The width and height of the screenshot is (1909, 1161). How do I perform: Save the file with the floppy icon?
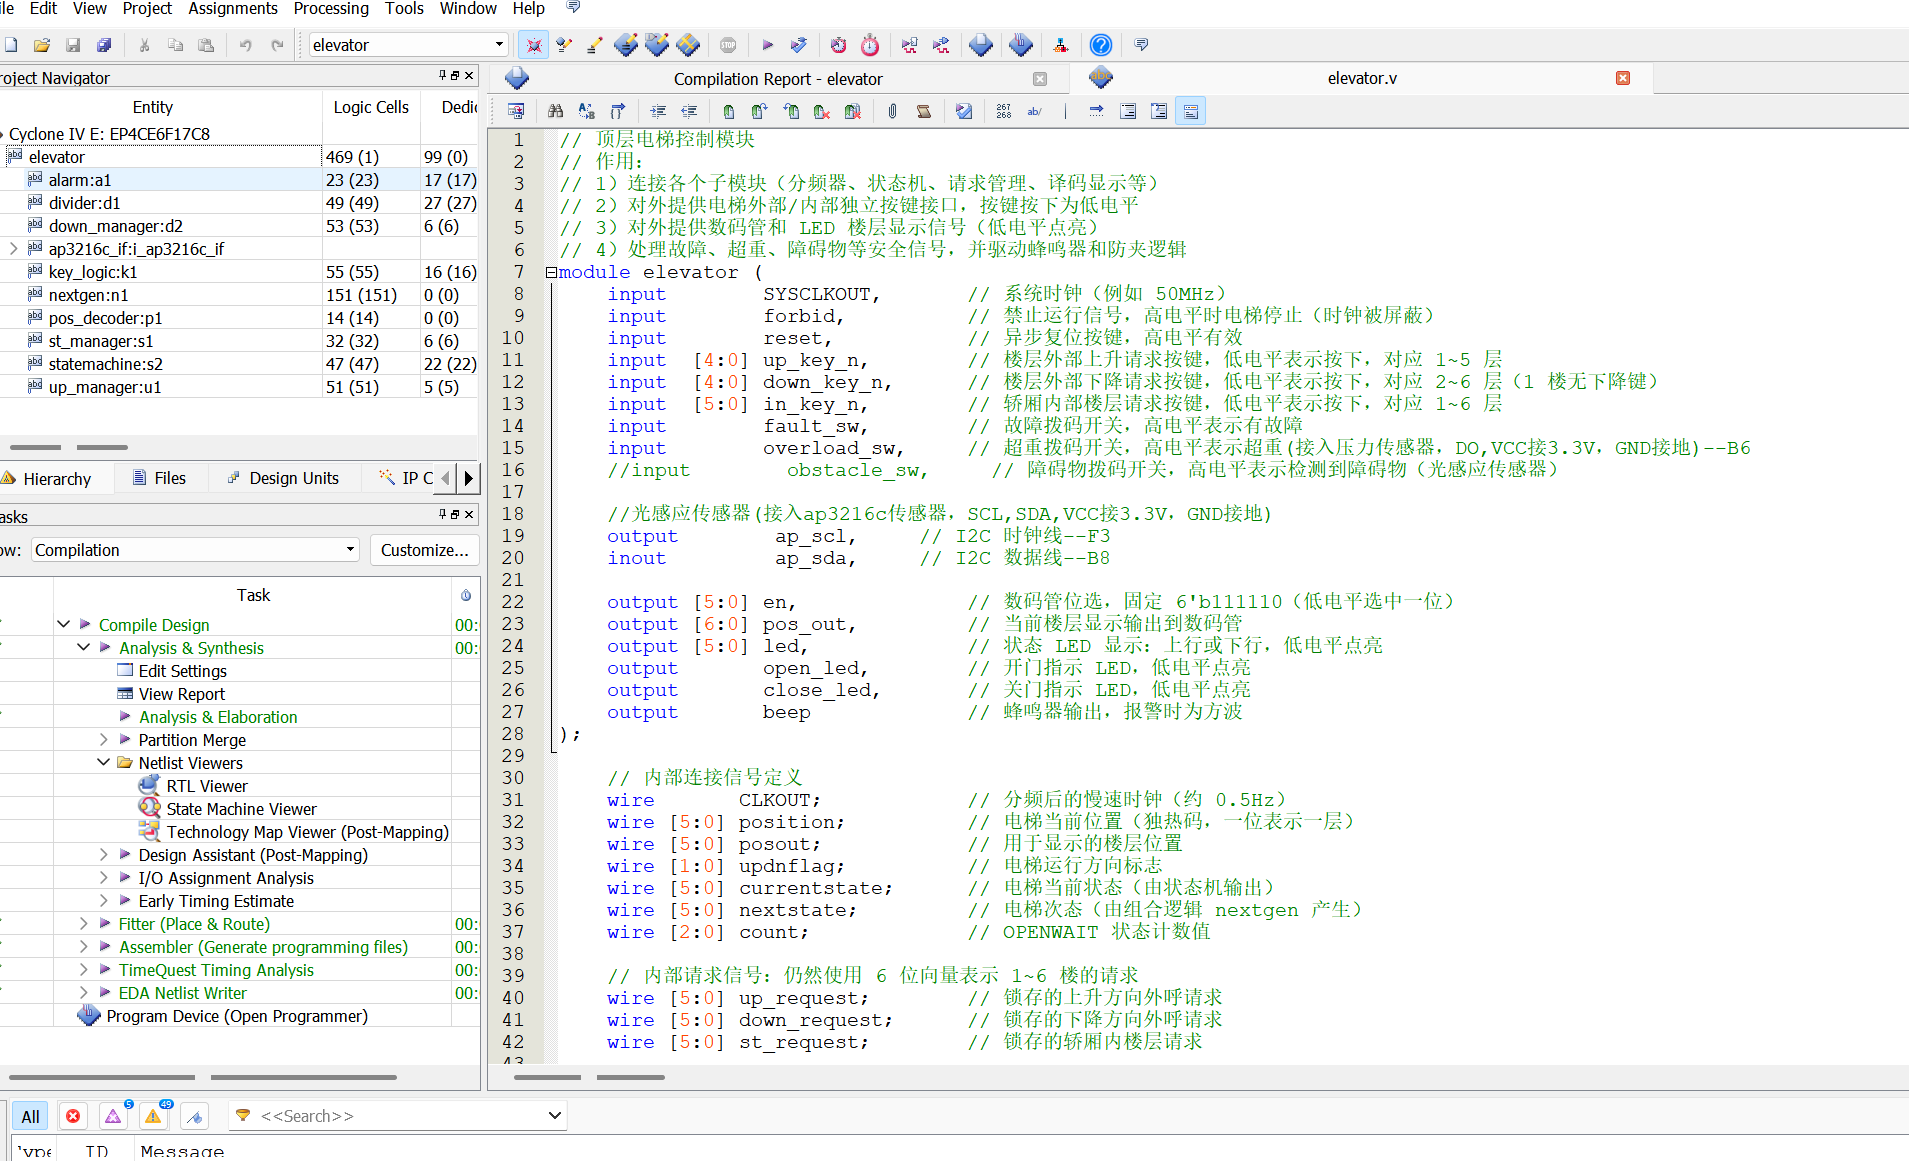pyautogui.click(x=73, y=45)
